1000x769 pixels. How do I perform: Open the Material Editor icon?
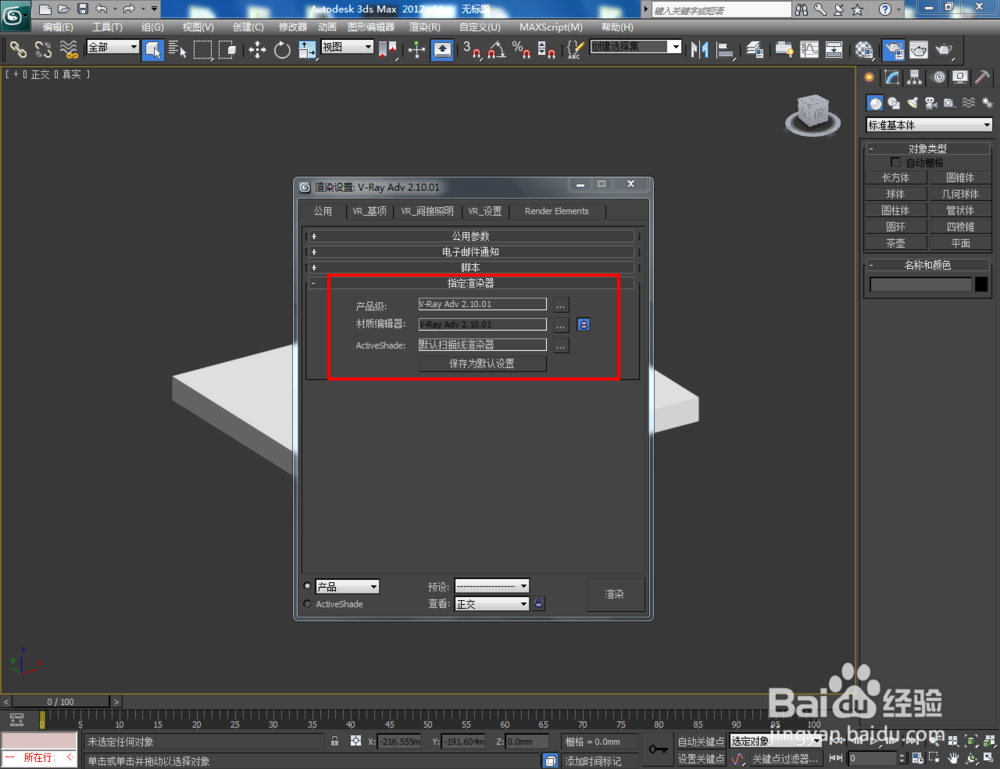tap(864, 49)
